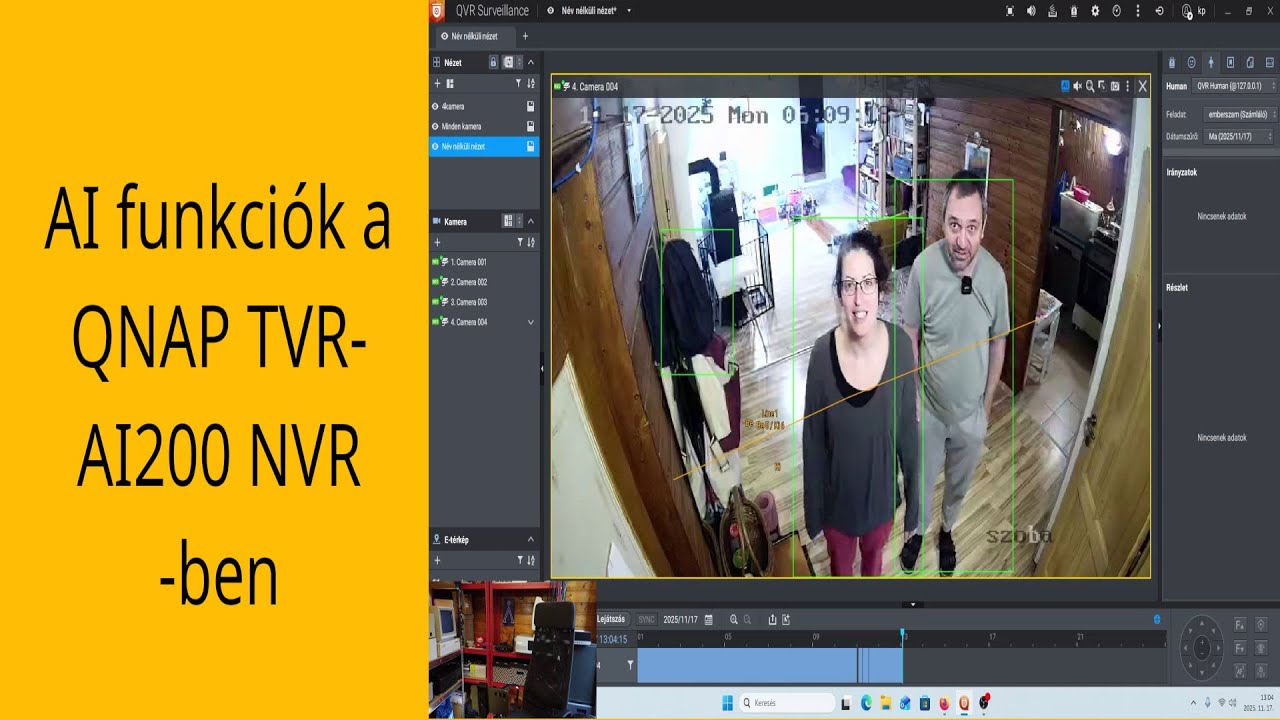The width and height of the screenshot is (1280, 720).
Task: Open File Explorer from taskbar
Action: pos(885,703)
